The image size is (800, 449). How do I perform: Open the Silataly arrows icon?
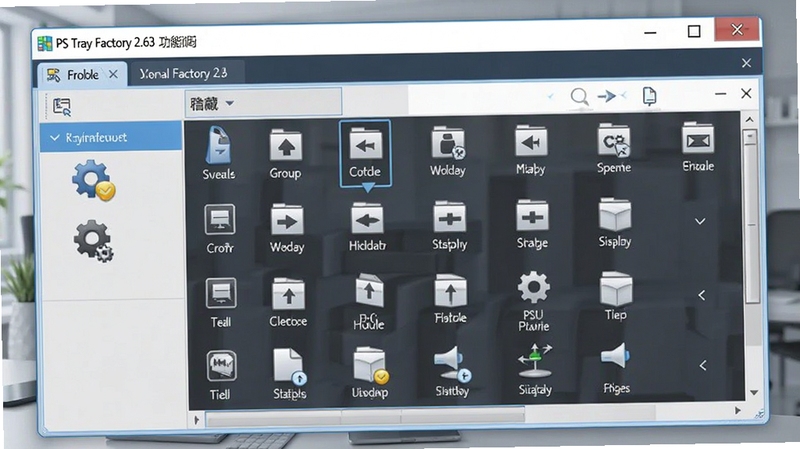tap(535, 361)
